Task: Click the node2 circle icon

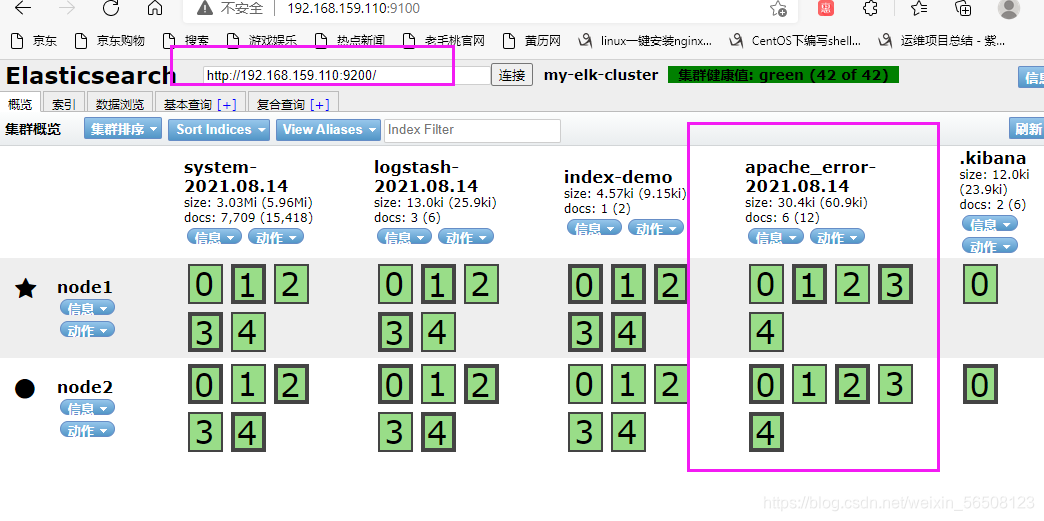Action: click(25, 388)
